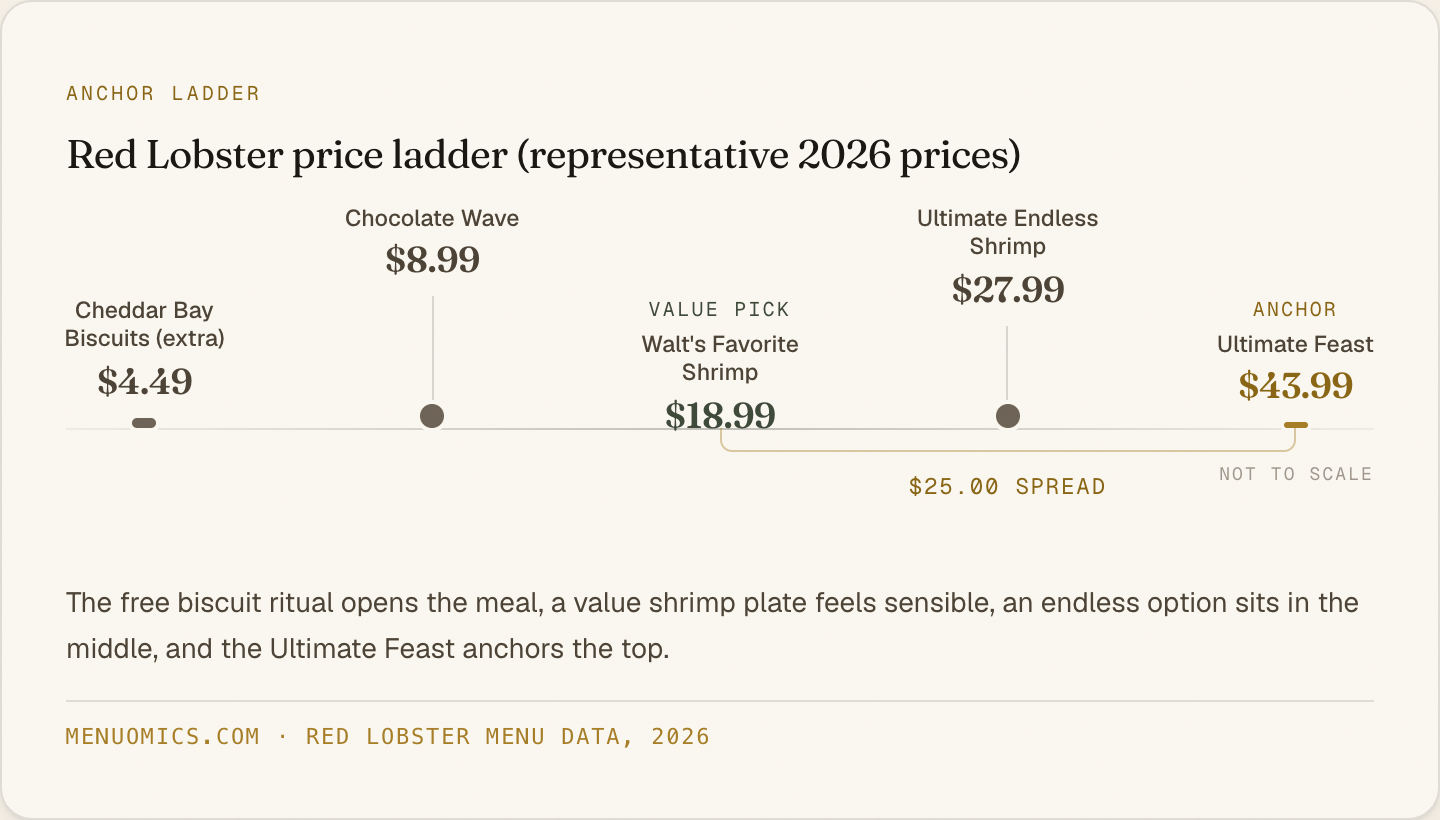The image size is (1440, 820).
Task: Click the Cheddar Bay Biscuits (extra) label
Action: (145, 324)
